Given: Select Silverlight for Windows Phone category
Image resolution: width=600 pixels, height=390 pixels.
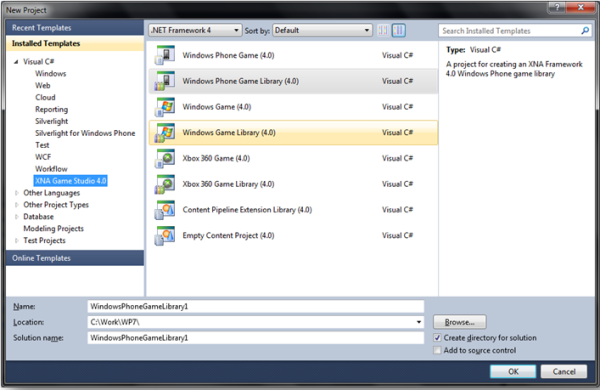Looking at the screenshot, I should (85, 133).
